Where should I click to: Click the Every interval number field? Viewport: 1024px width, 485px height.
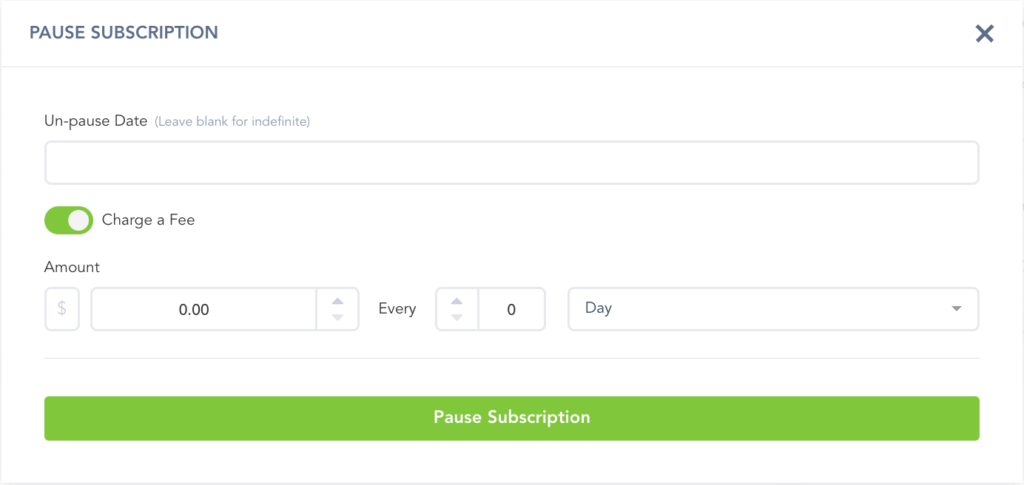pos(511,309)
